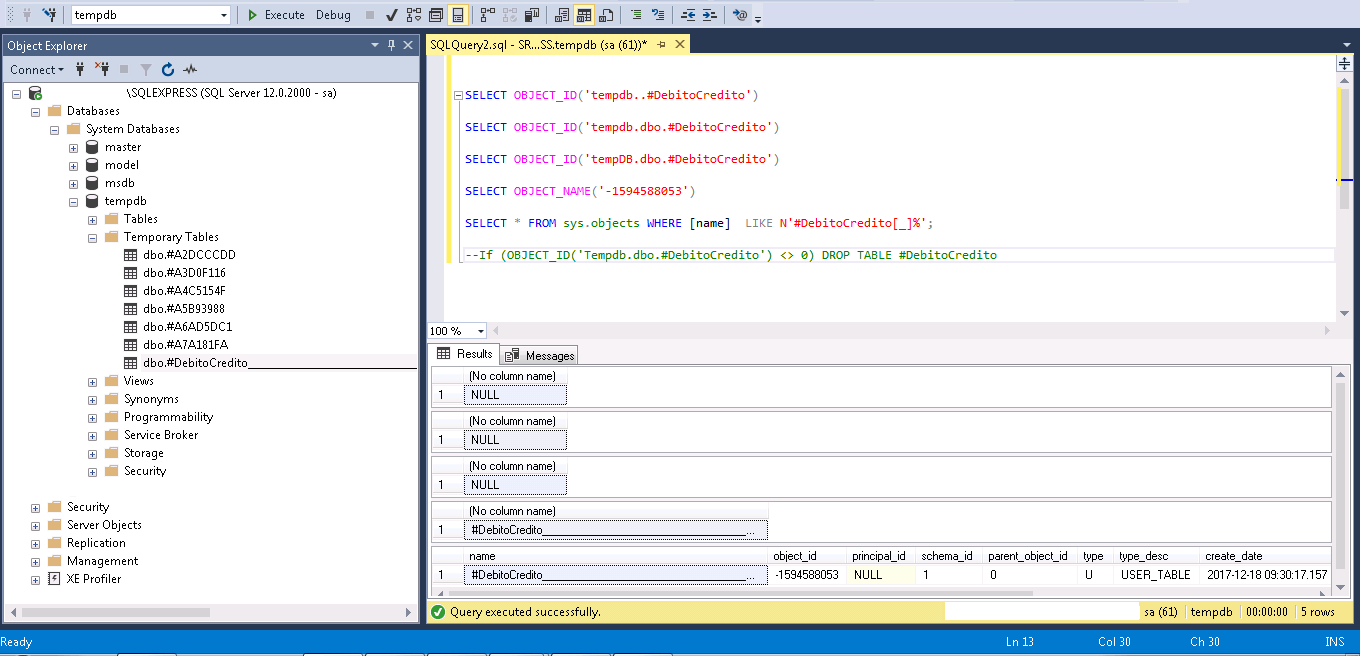Toggle IntelliSense on the query toolbar

[x=458, y=14]
